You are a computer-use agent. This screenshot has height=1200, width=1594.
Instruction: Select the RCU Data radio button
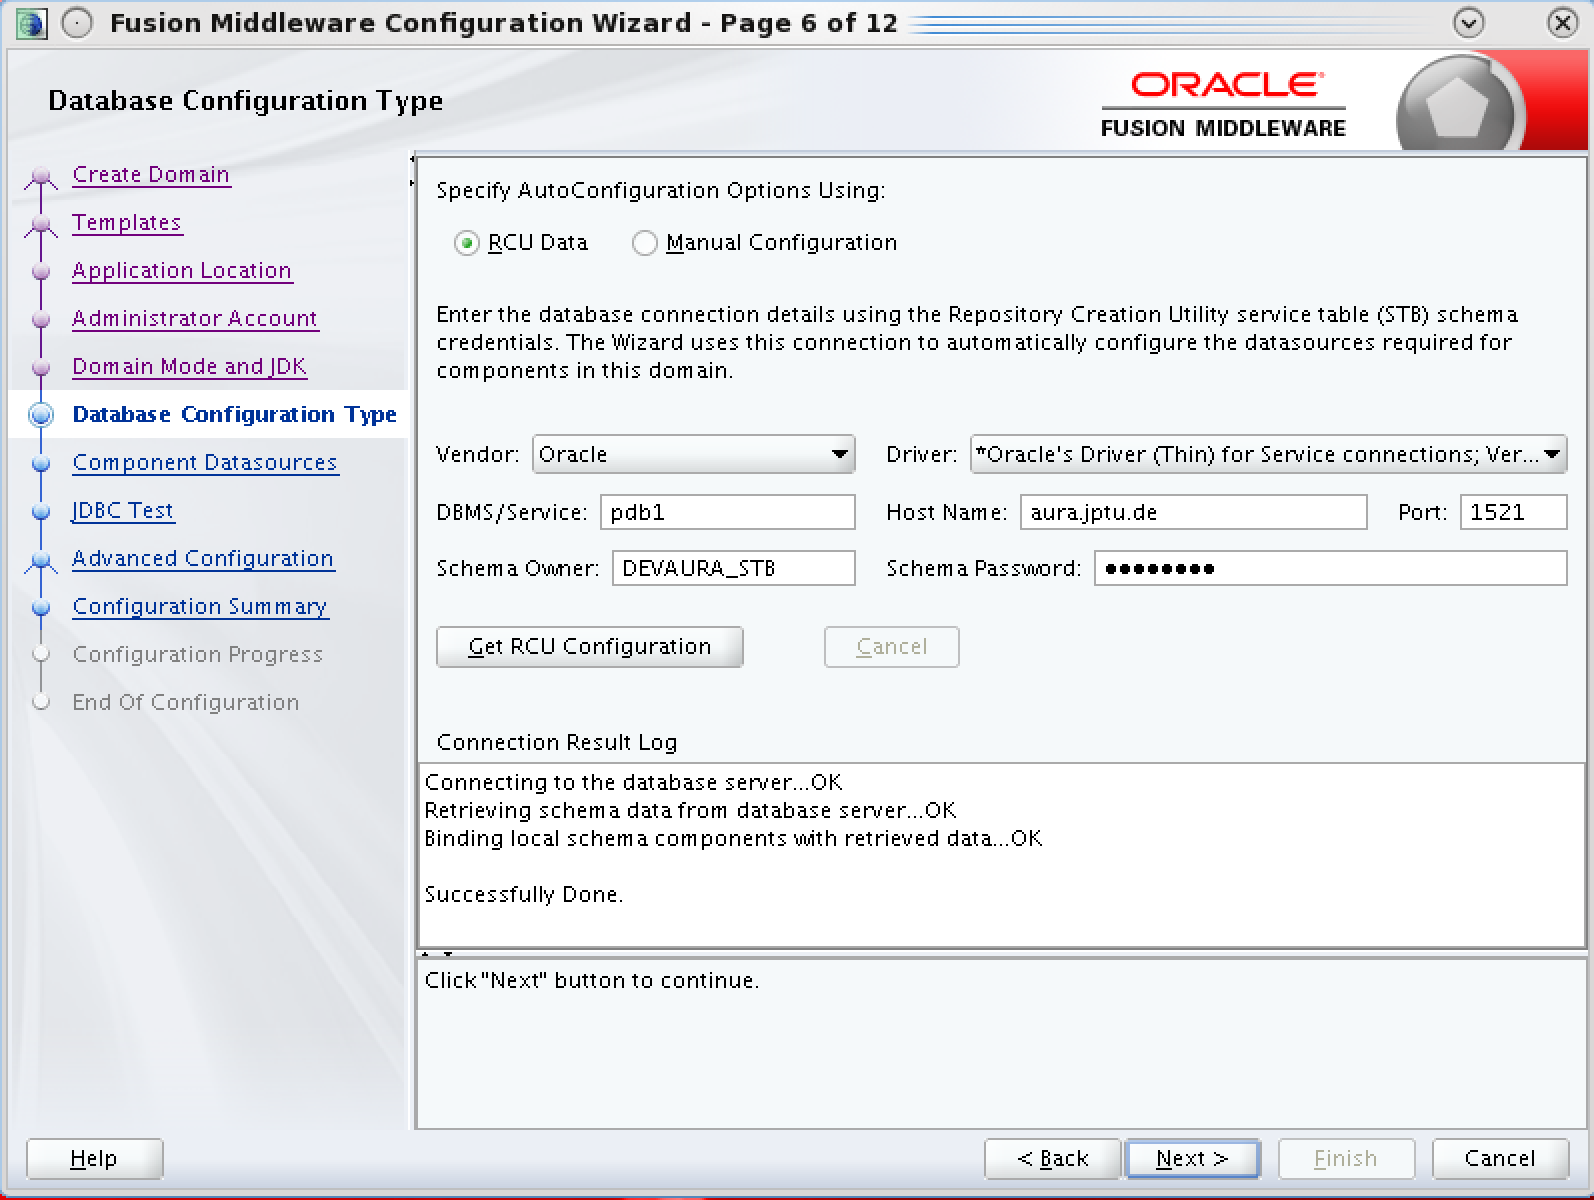[466, 243]
